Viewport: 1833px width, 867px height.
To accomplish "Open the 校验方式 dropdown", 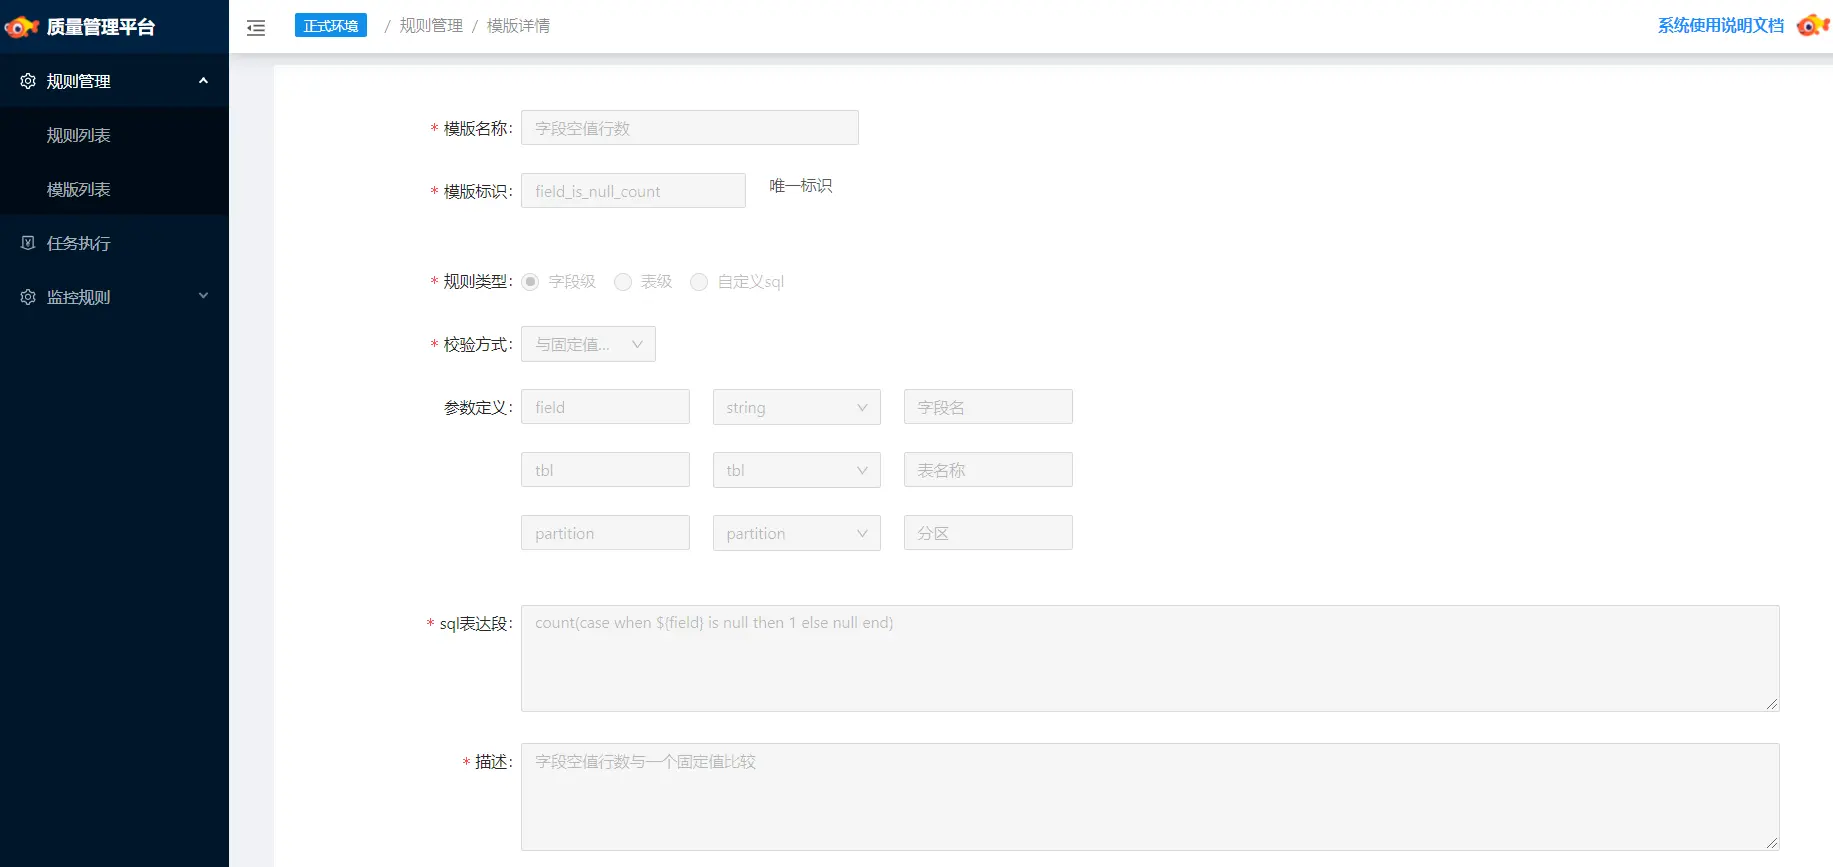I will [x=588, y=344].
